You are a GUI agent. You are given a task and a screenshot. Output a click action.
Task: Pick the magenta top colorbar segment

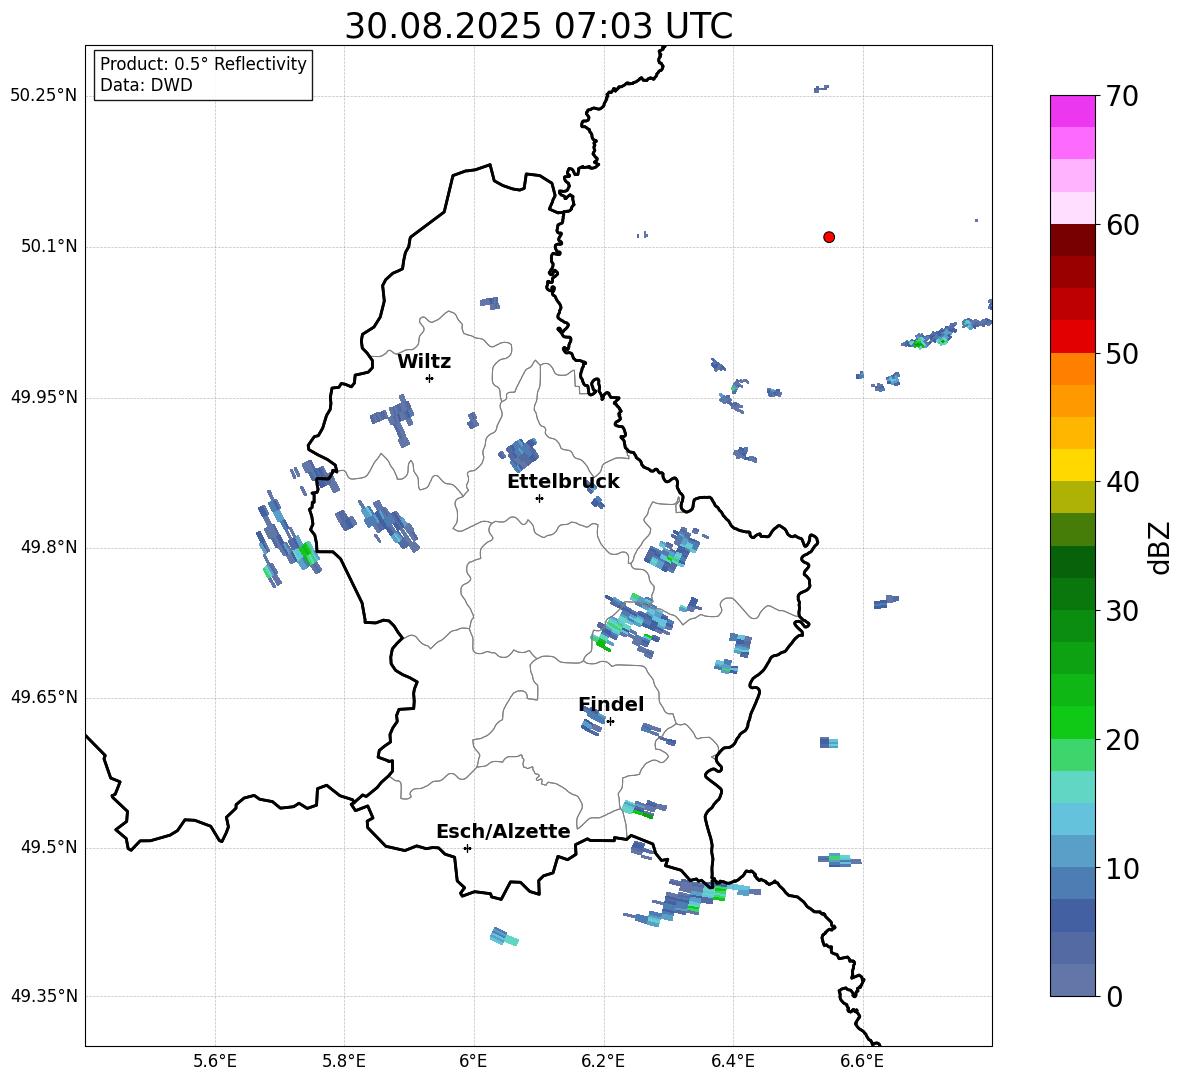(1073, 111)
